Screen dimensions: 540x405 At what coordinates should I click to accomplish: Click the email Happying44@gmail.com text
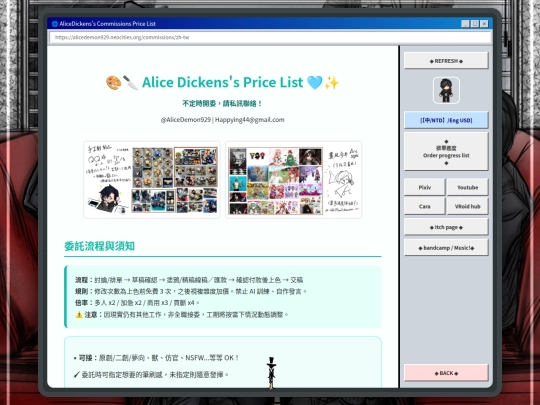(250, 120)
